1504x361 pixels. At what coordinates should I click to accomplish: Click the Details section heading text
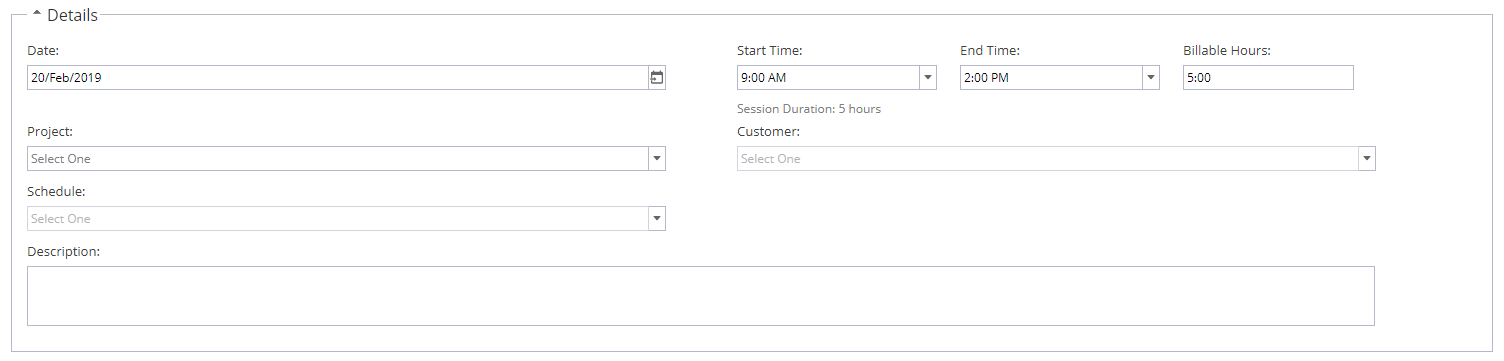pos(72,15)
